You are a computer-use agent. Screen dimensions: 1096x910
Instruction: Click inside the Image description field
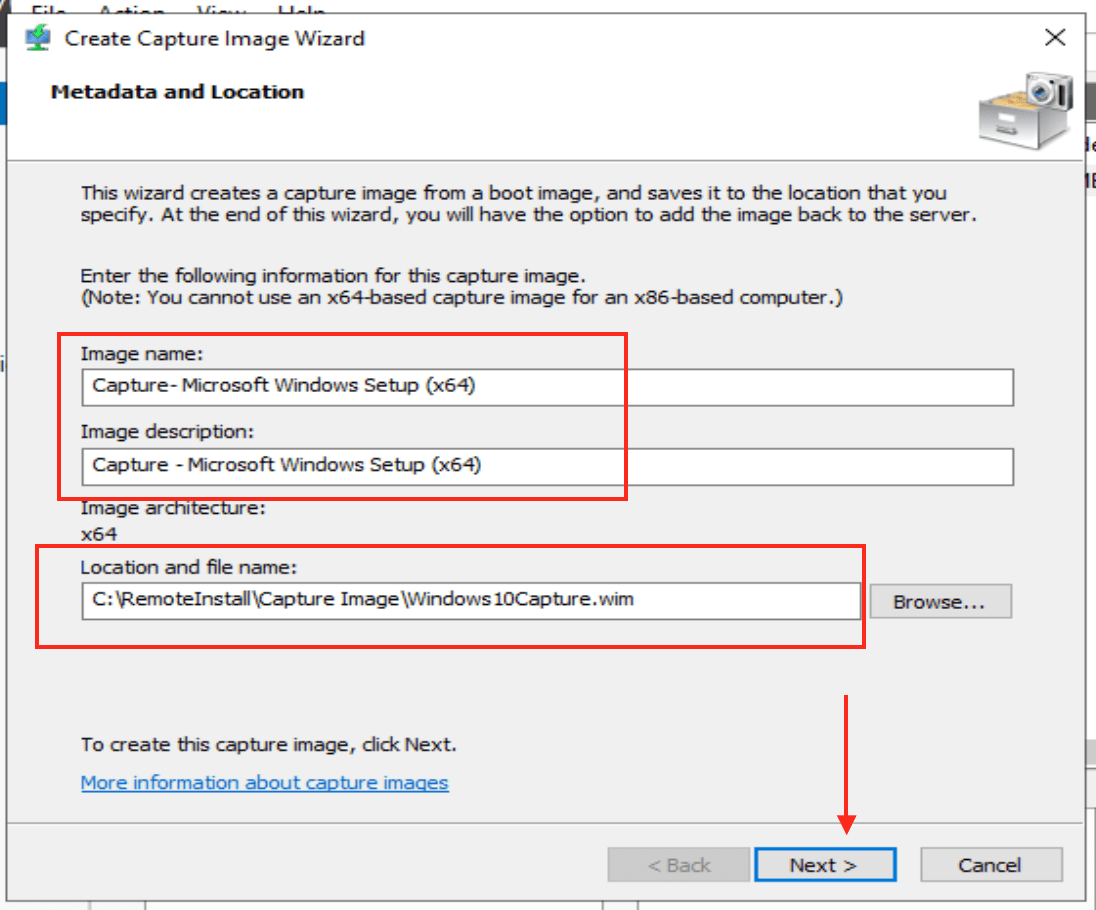pos(547,465)
